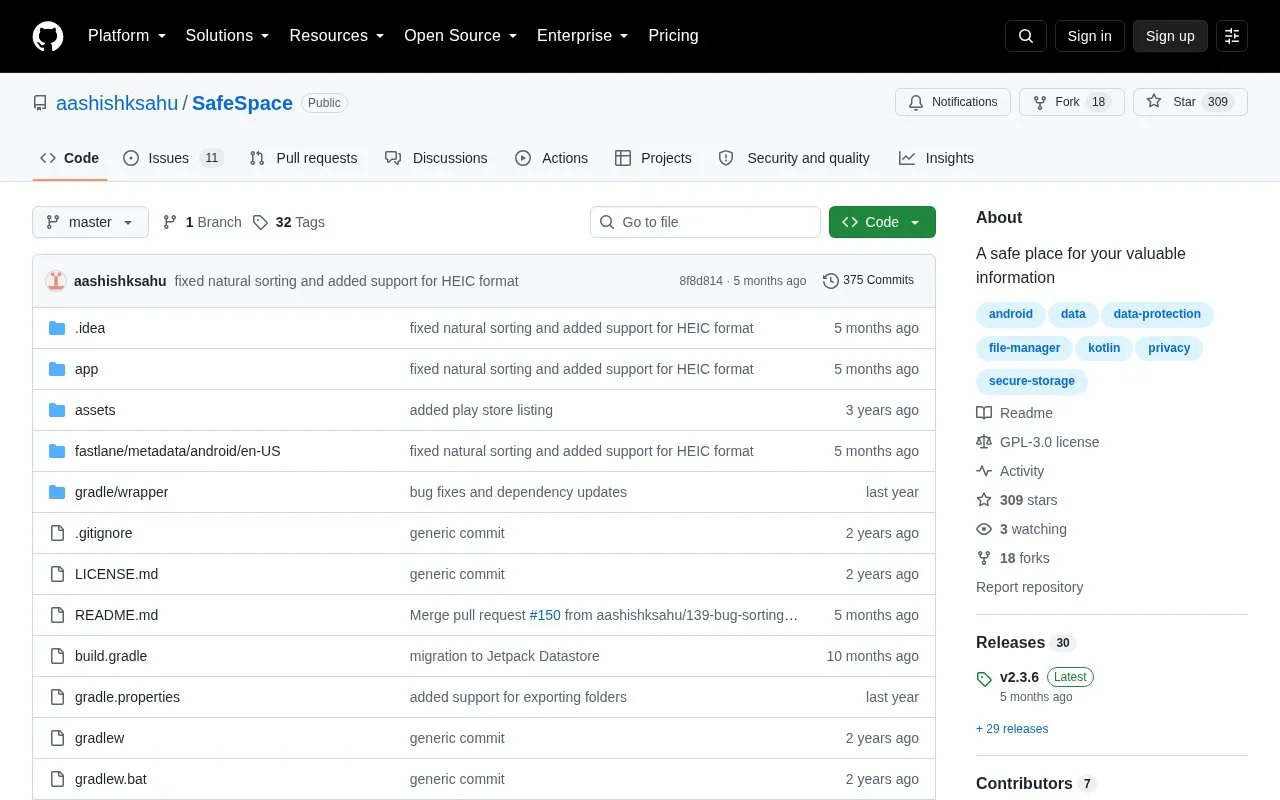Click the star icon beside 309 stars
The width and height of the screenshot is (1280, 800).
tap(984, 500)
